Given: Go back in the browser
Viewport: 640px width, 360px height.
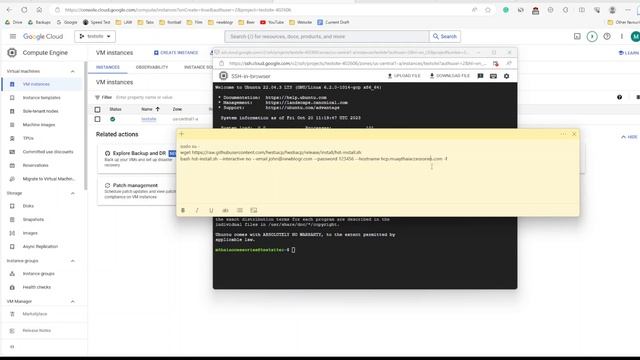Looking at the screenshot, I should (9, 10).
